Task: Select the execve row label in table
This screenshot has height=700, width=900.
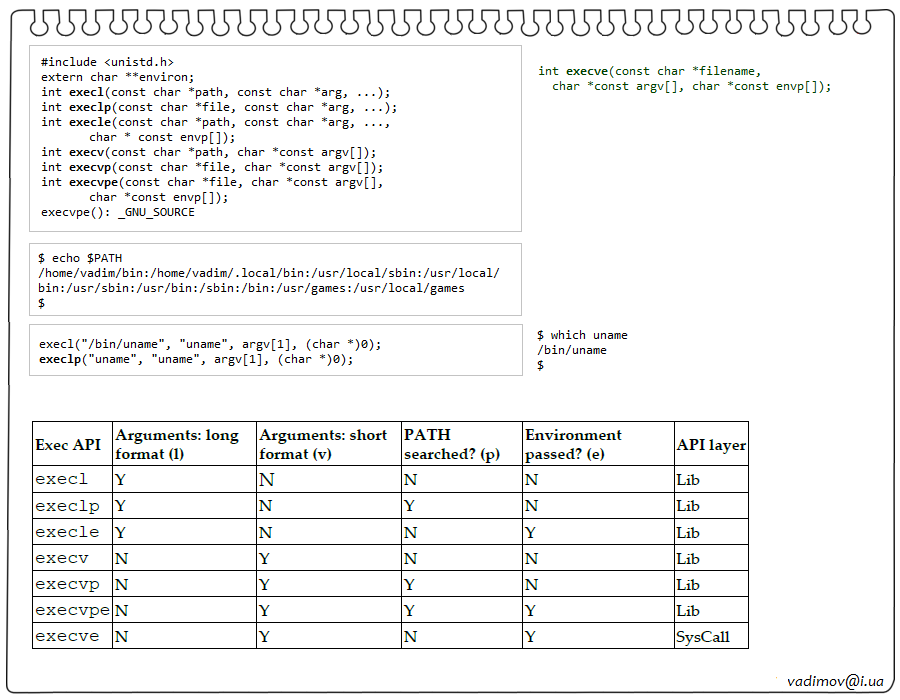Action: coord(67,636)
